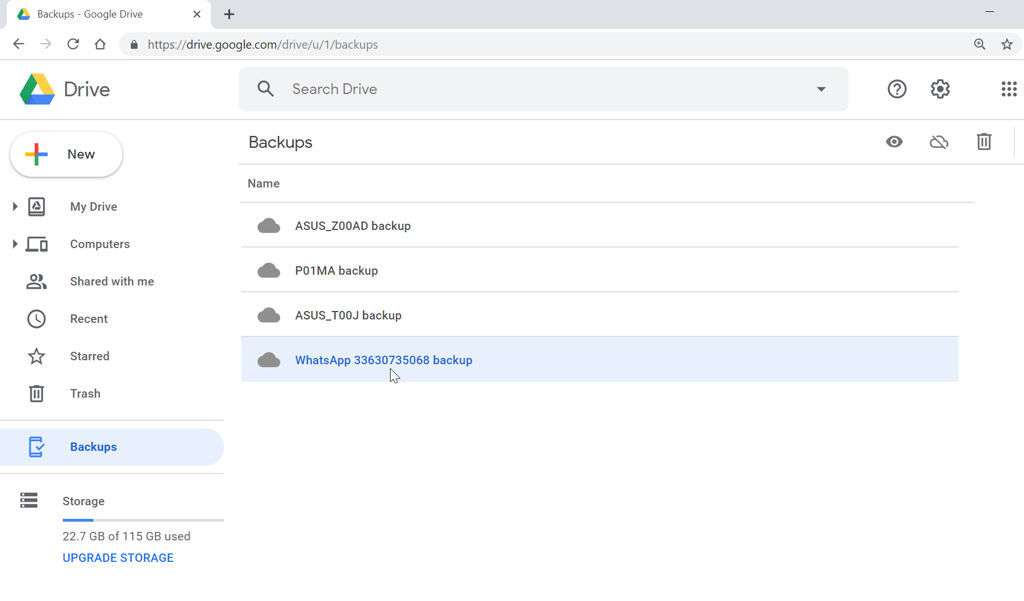Open a new browser tab
Viewport: 1024px width, 601px height.
(x=229, y=14)
